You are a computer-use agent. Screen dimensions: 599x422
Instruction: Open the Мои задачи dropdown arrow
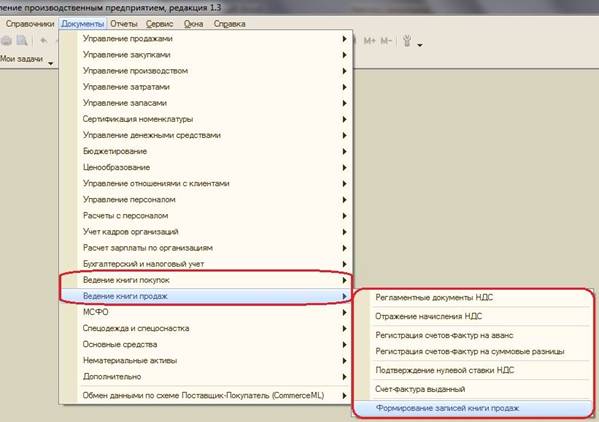point(50,63)
